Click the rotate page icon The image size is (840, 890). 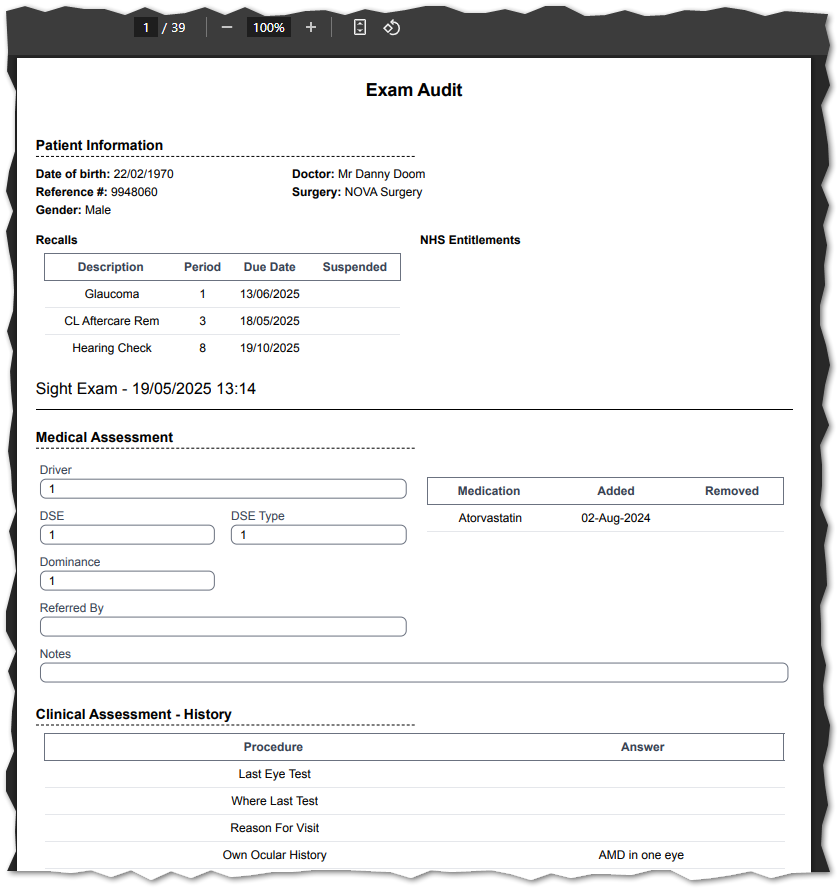(x=392, y=27)
